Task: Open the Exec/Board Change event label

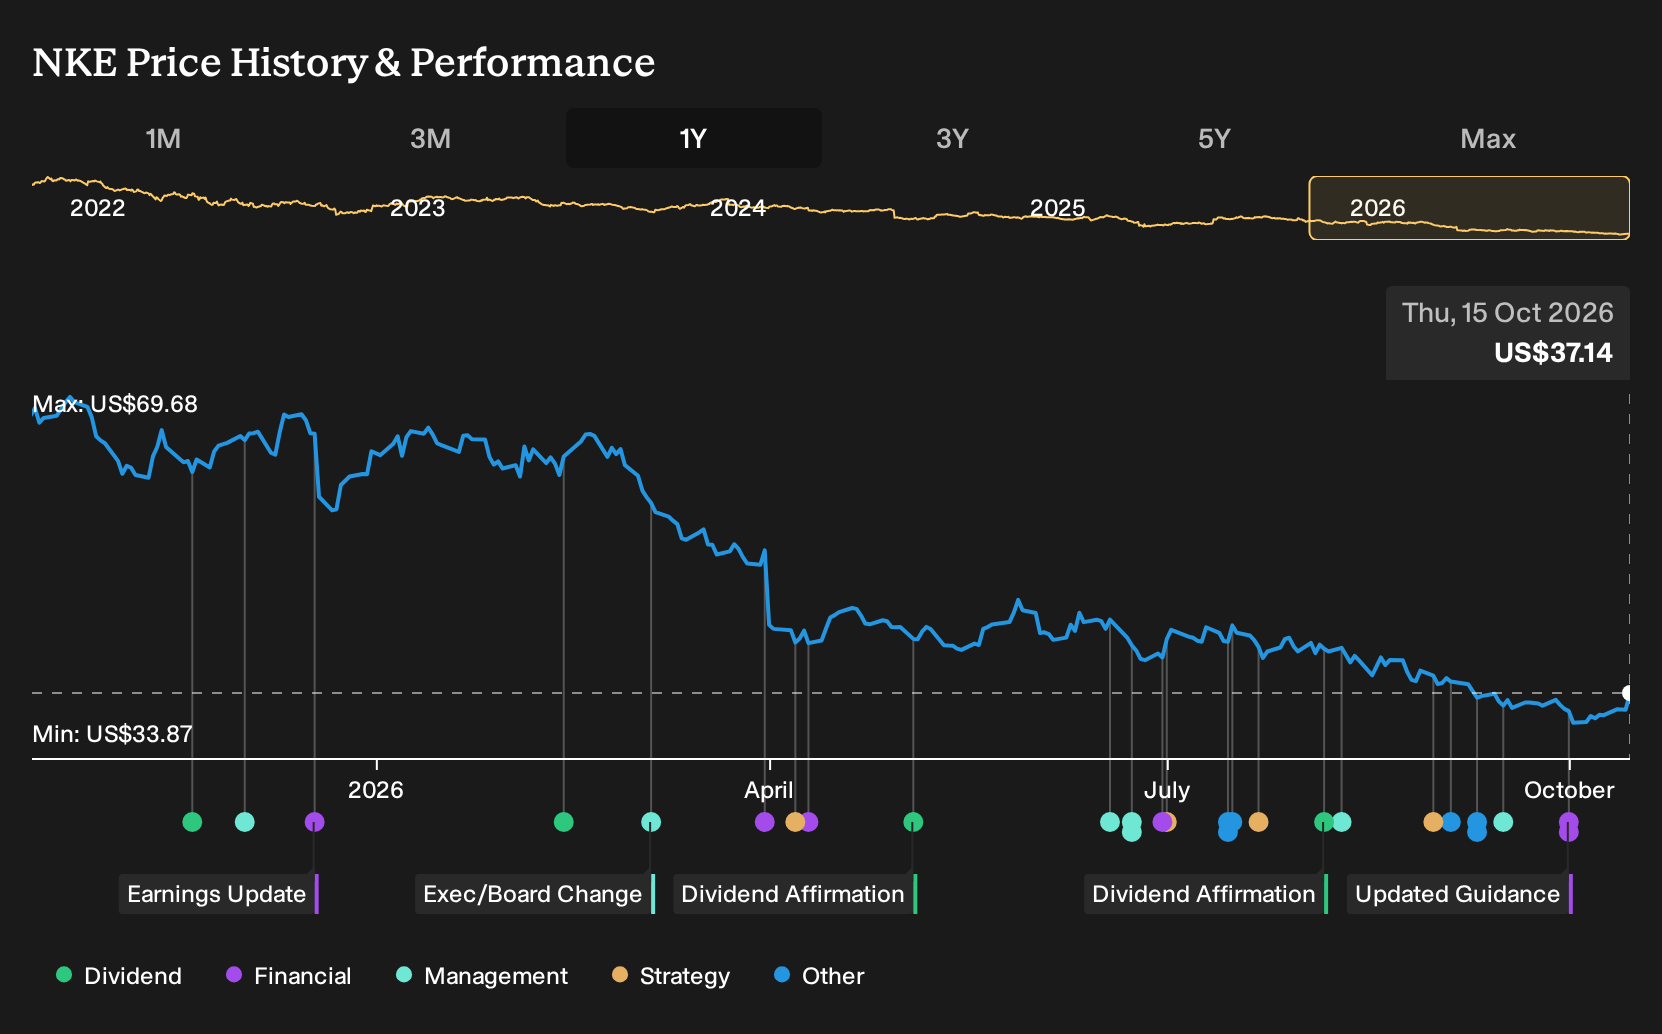Action: pos(535,894)
